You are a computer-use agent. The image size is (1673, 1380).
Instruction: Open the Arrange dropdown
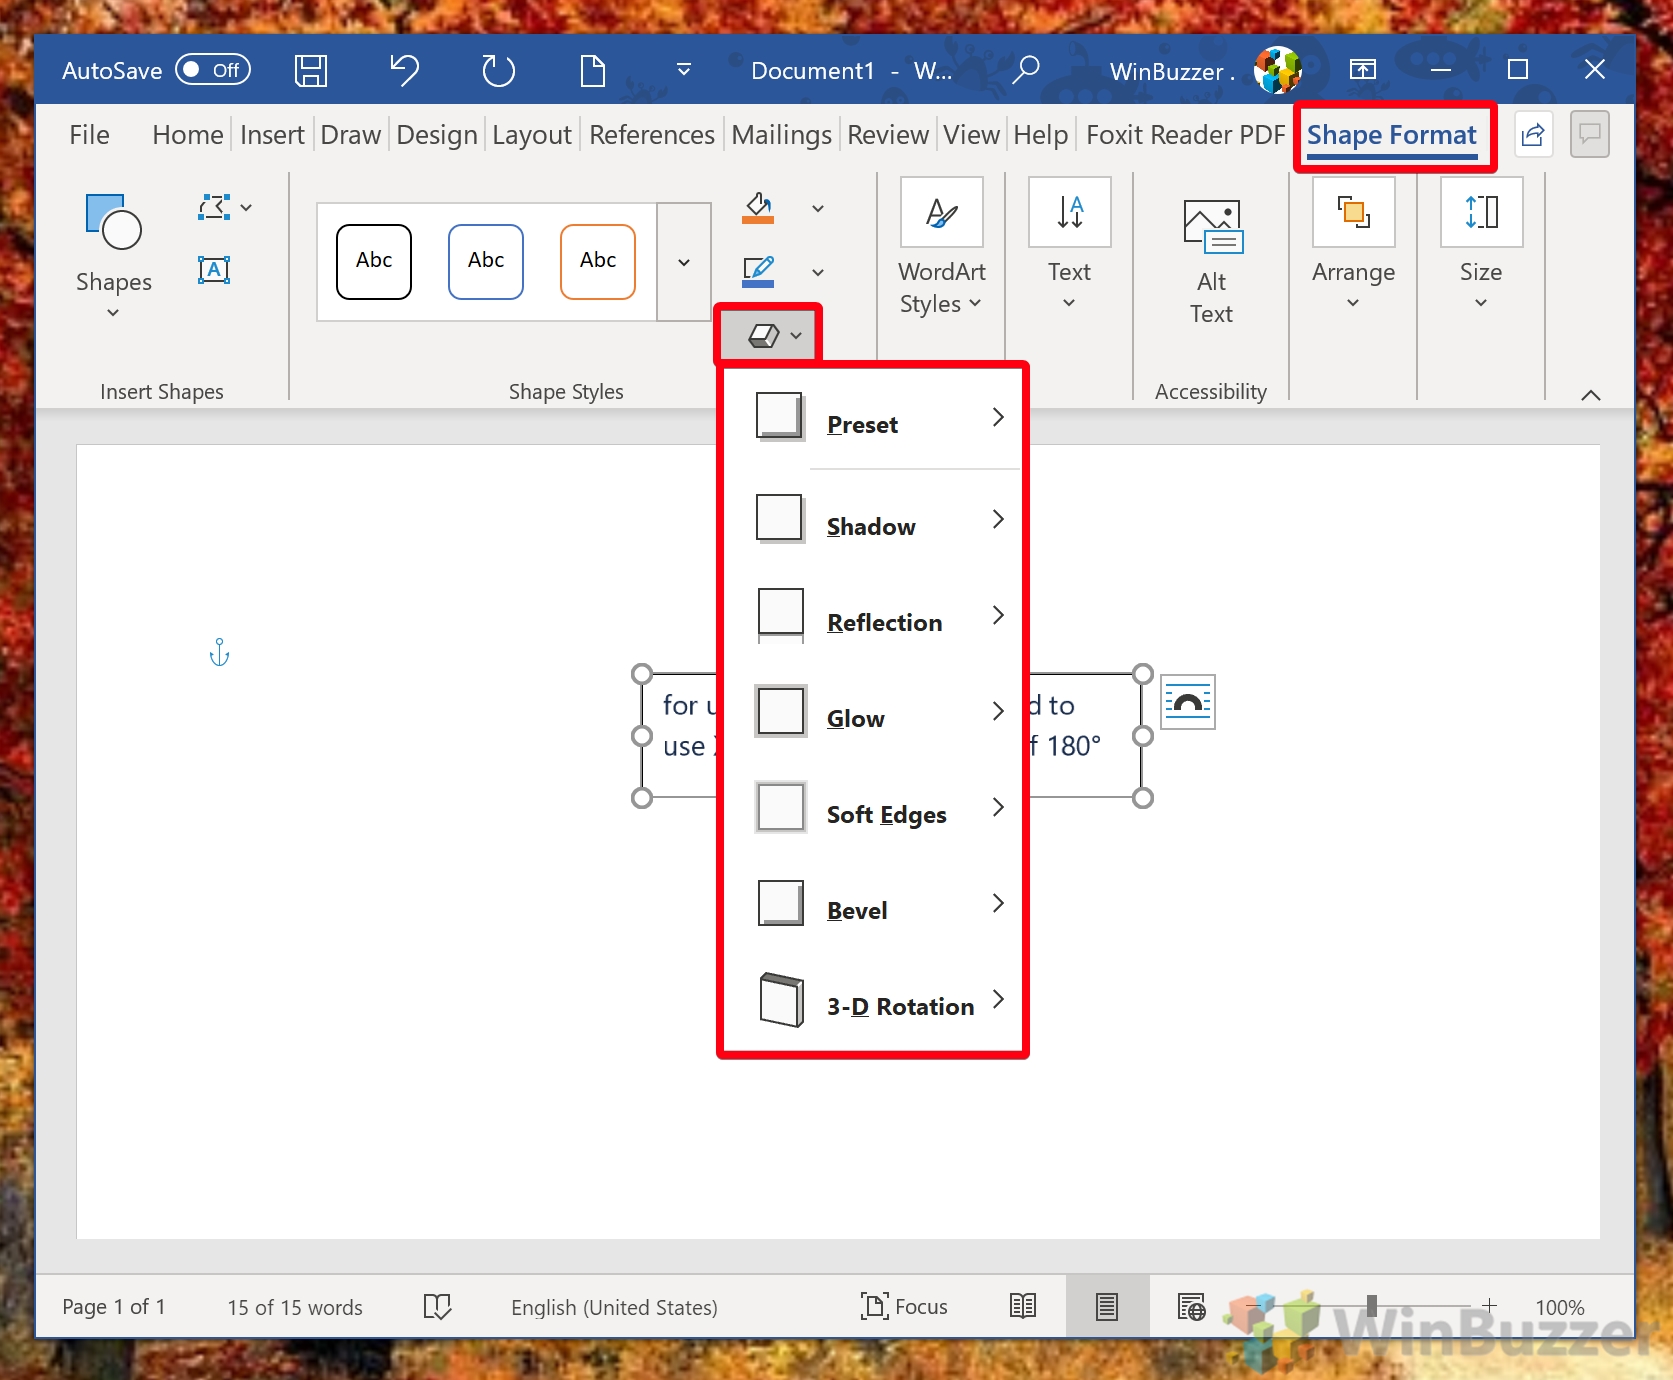click(1353, 246)
